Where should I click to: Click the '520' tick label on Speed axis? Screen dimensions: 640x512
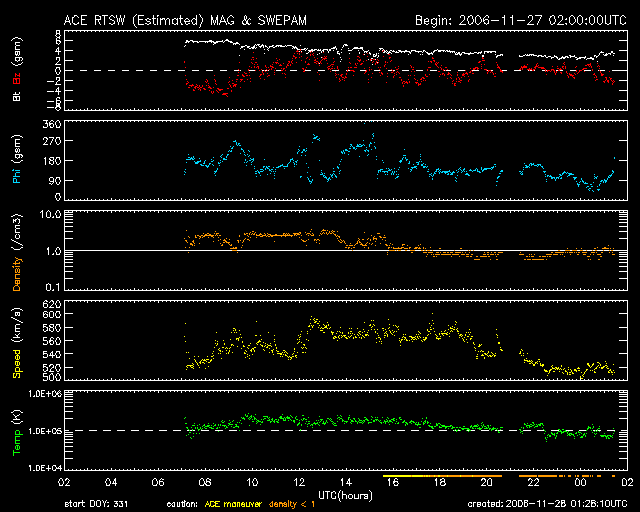pyautogui.click(x=52, y=367)
